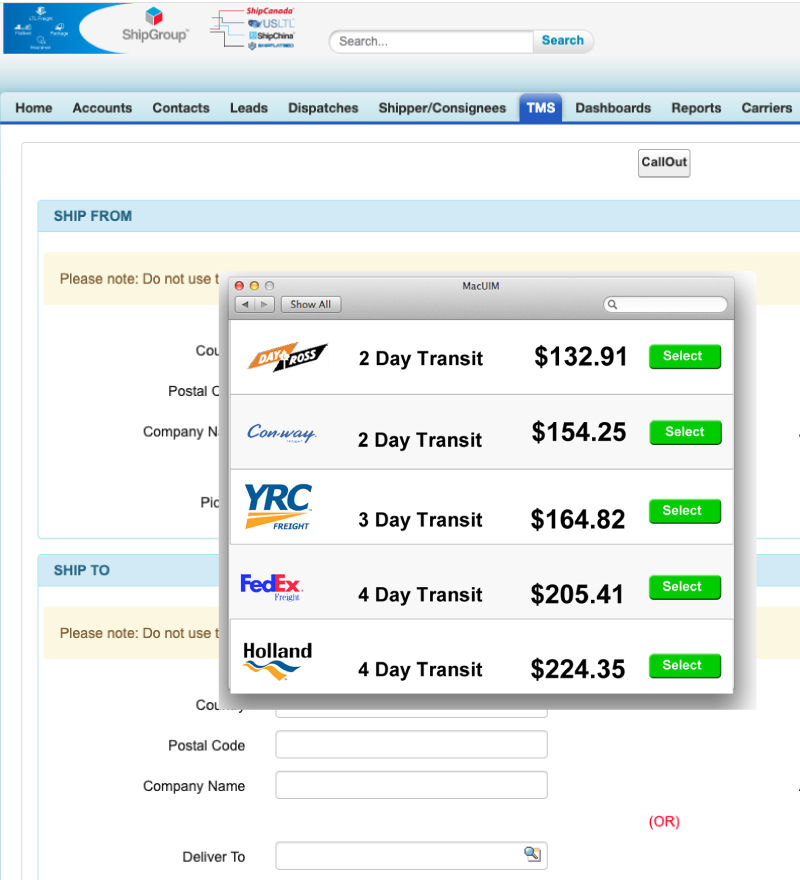800x880 pixels.
Task: Open the Accounts tab
Action: pyautogui.click(x=102, y=108)
